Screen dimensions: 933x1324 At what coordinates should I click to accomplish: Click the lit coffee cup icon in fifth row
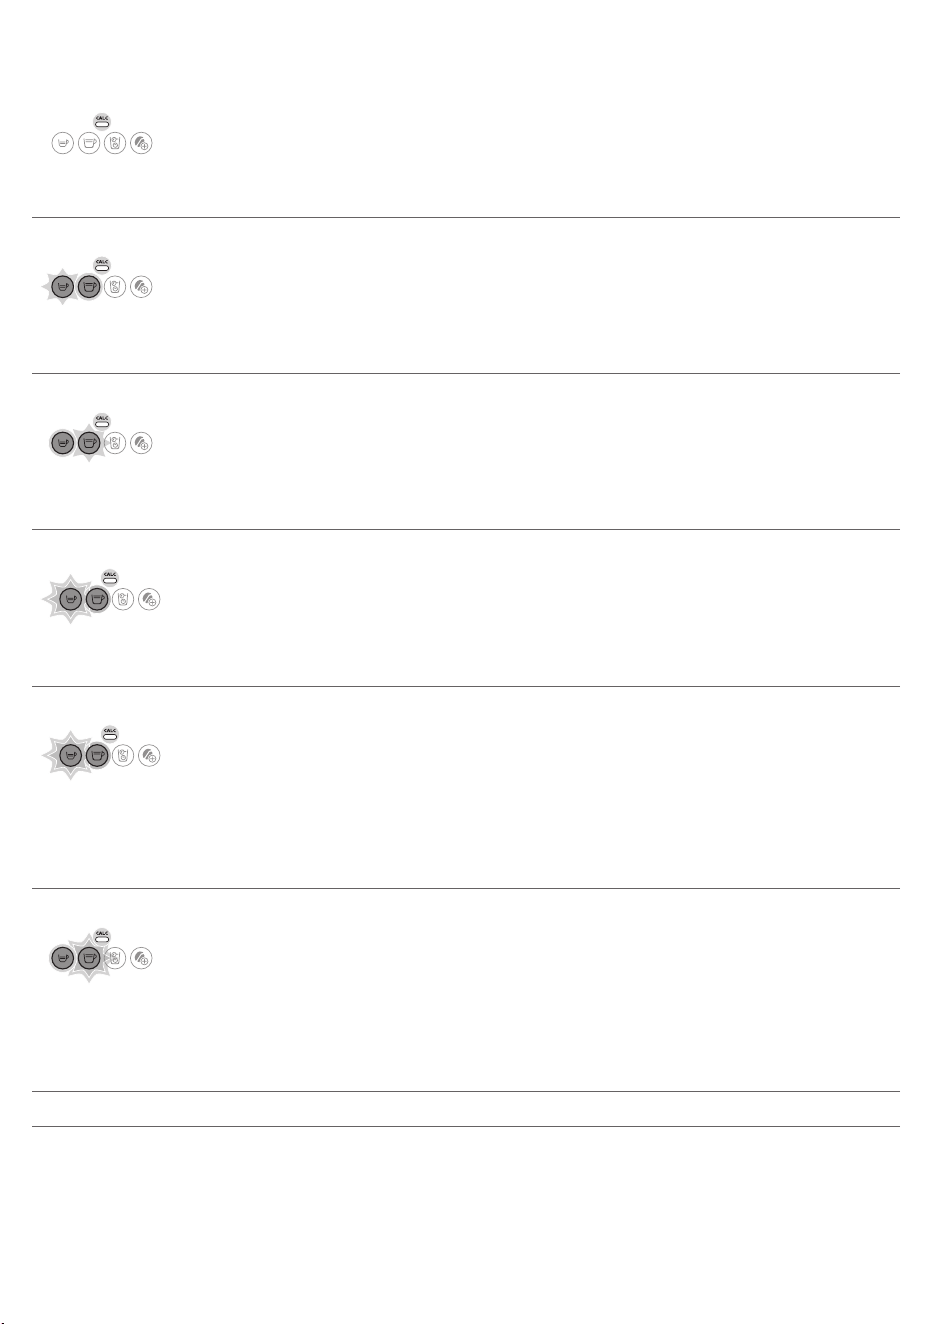coord(97,755)
